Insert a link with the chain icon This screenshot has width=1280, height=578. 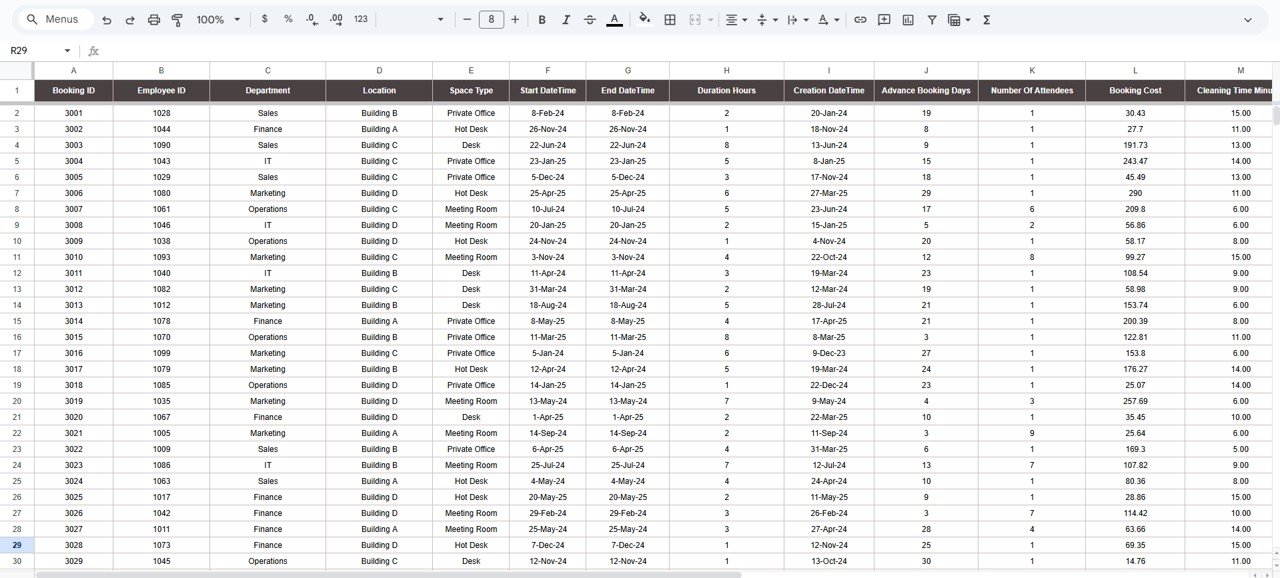point(860,20)
